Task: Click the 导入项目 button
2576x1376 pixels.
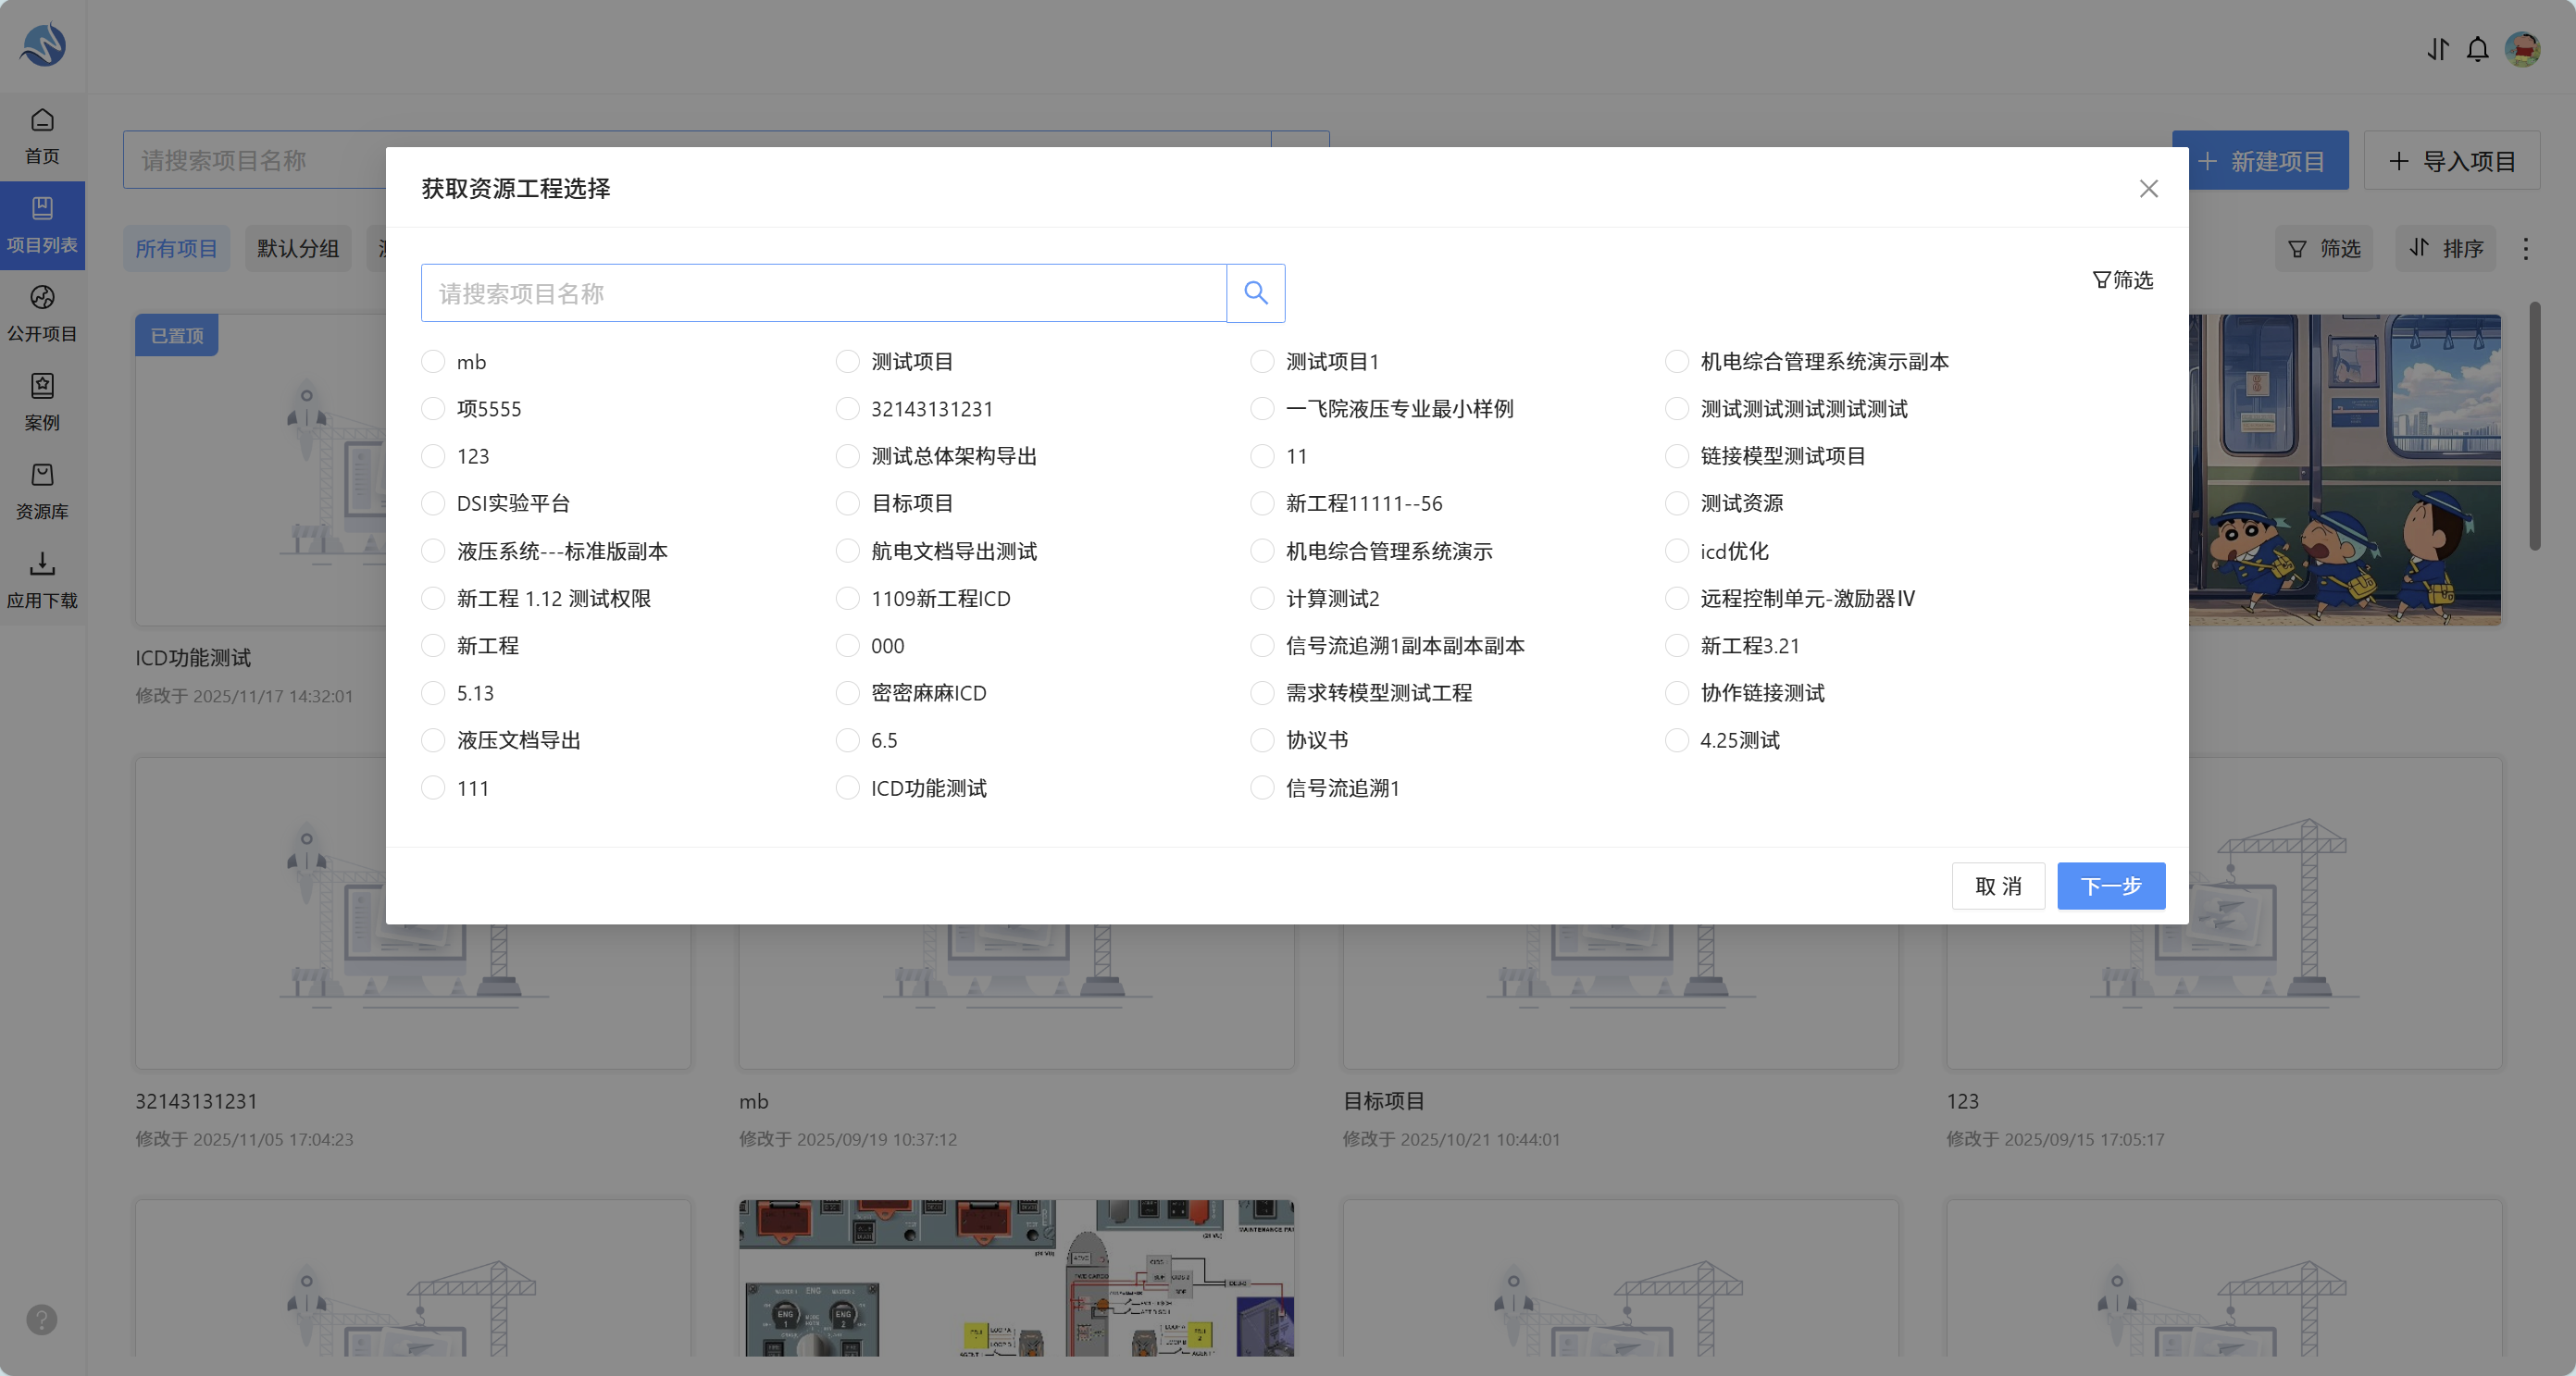Action: point(2452,161)
